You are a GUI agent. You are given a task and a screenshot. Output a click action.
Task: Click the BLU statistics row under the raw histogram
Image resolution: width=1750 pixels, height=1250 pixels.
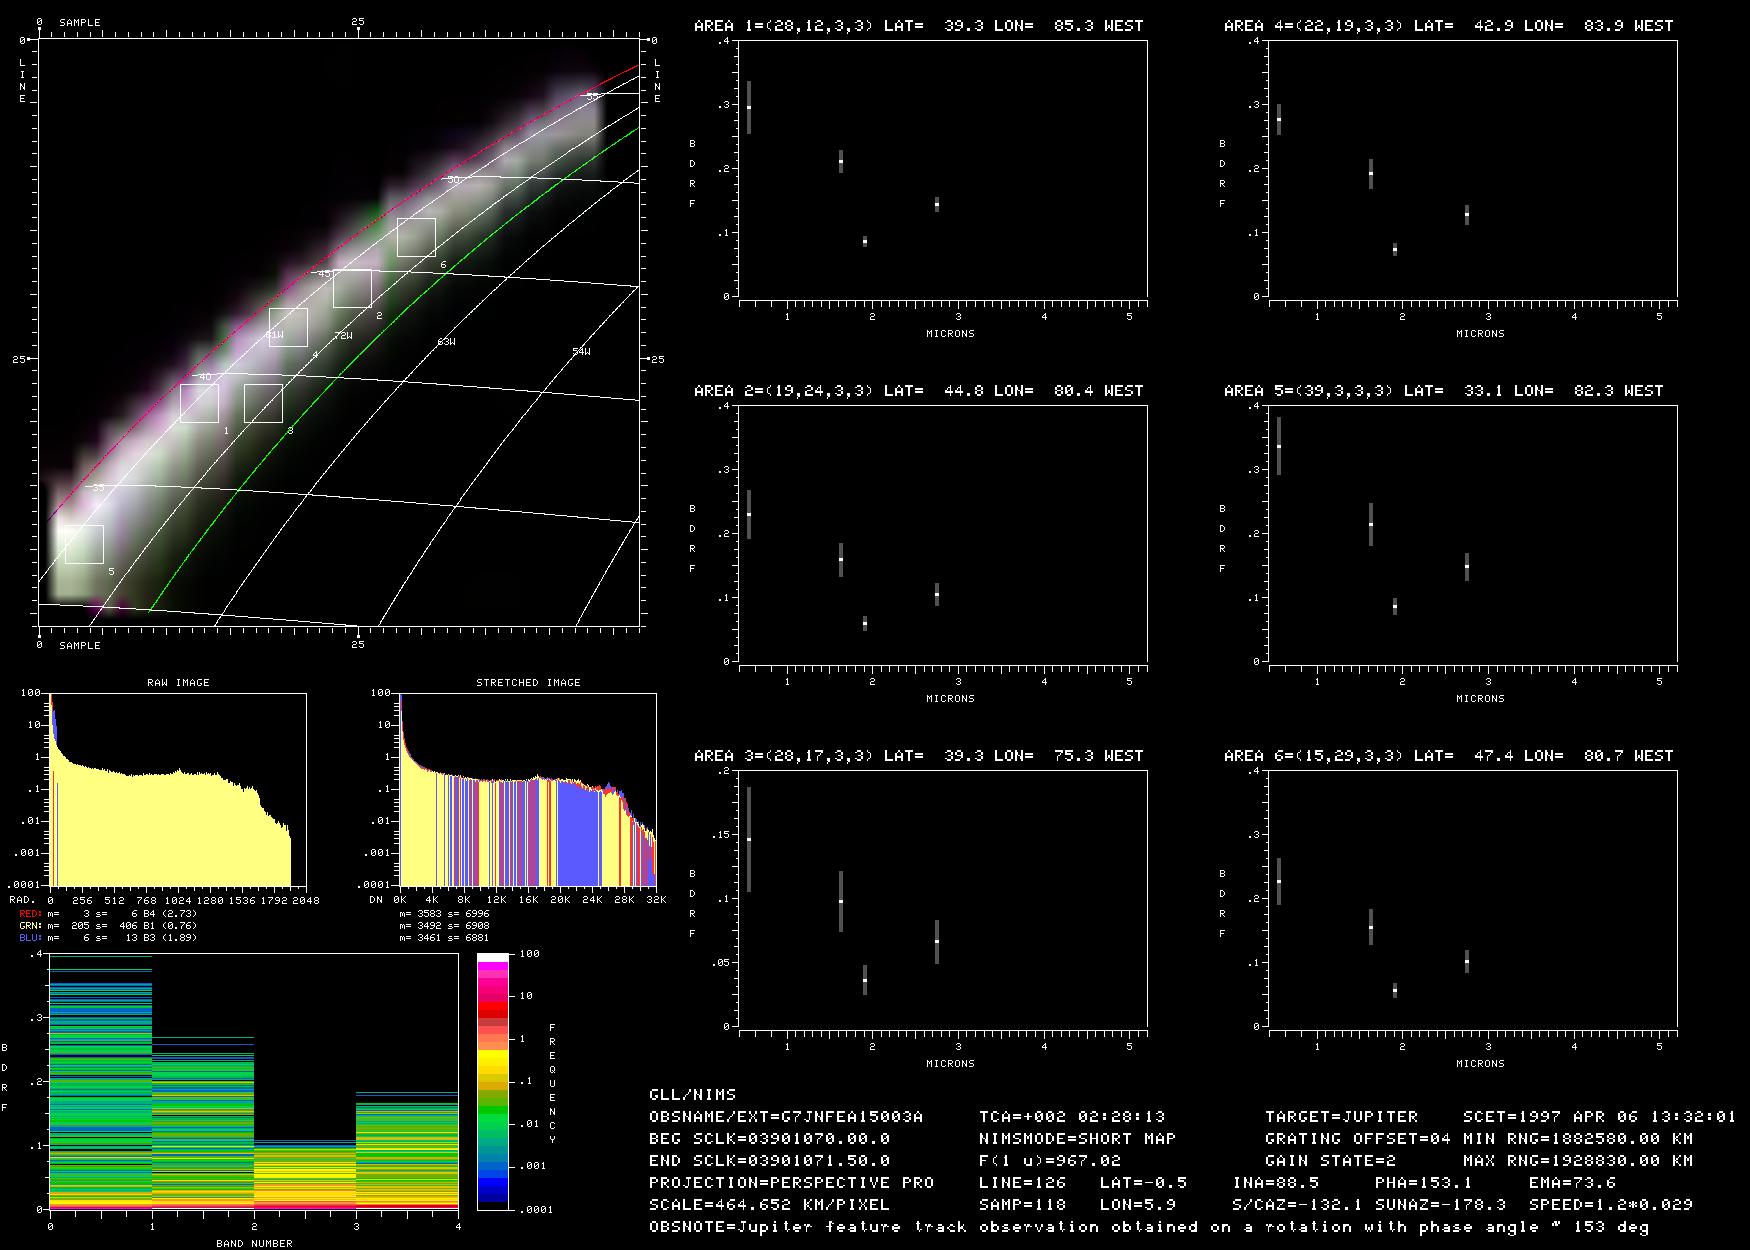[x=108, y=938]
